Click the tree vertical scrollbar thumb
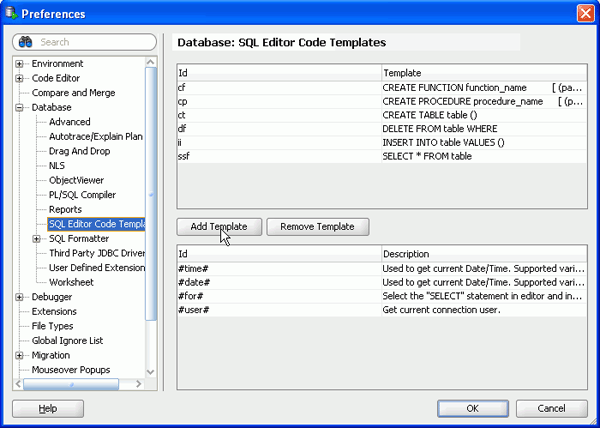This screenshot has height=428, width=600. pyautogui.click(x=151, y=194)
